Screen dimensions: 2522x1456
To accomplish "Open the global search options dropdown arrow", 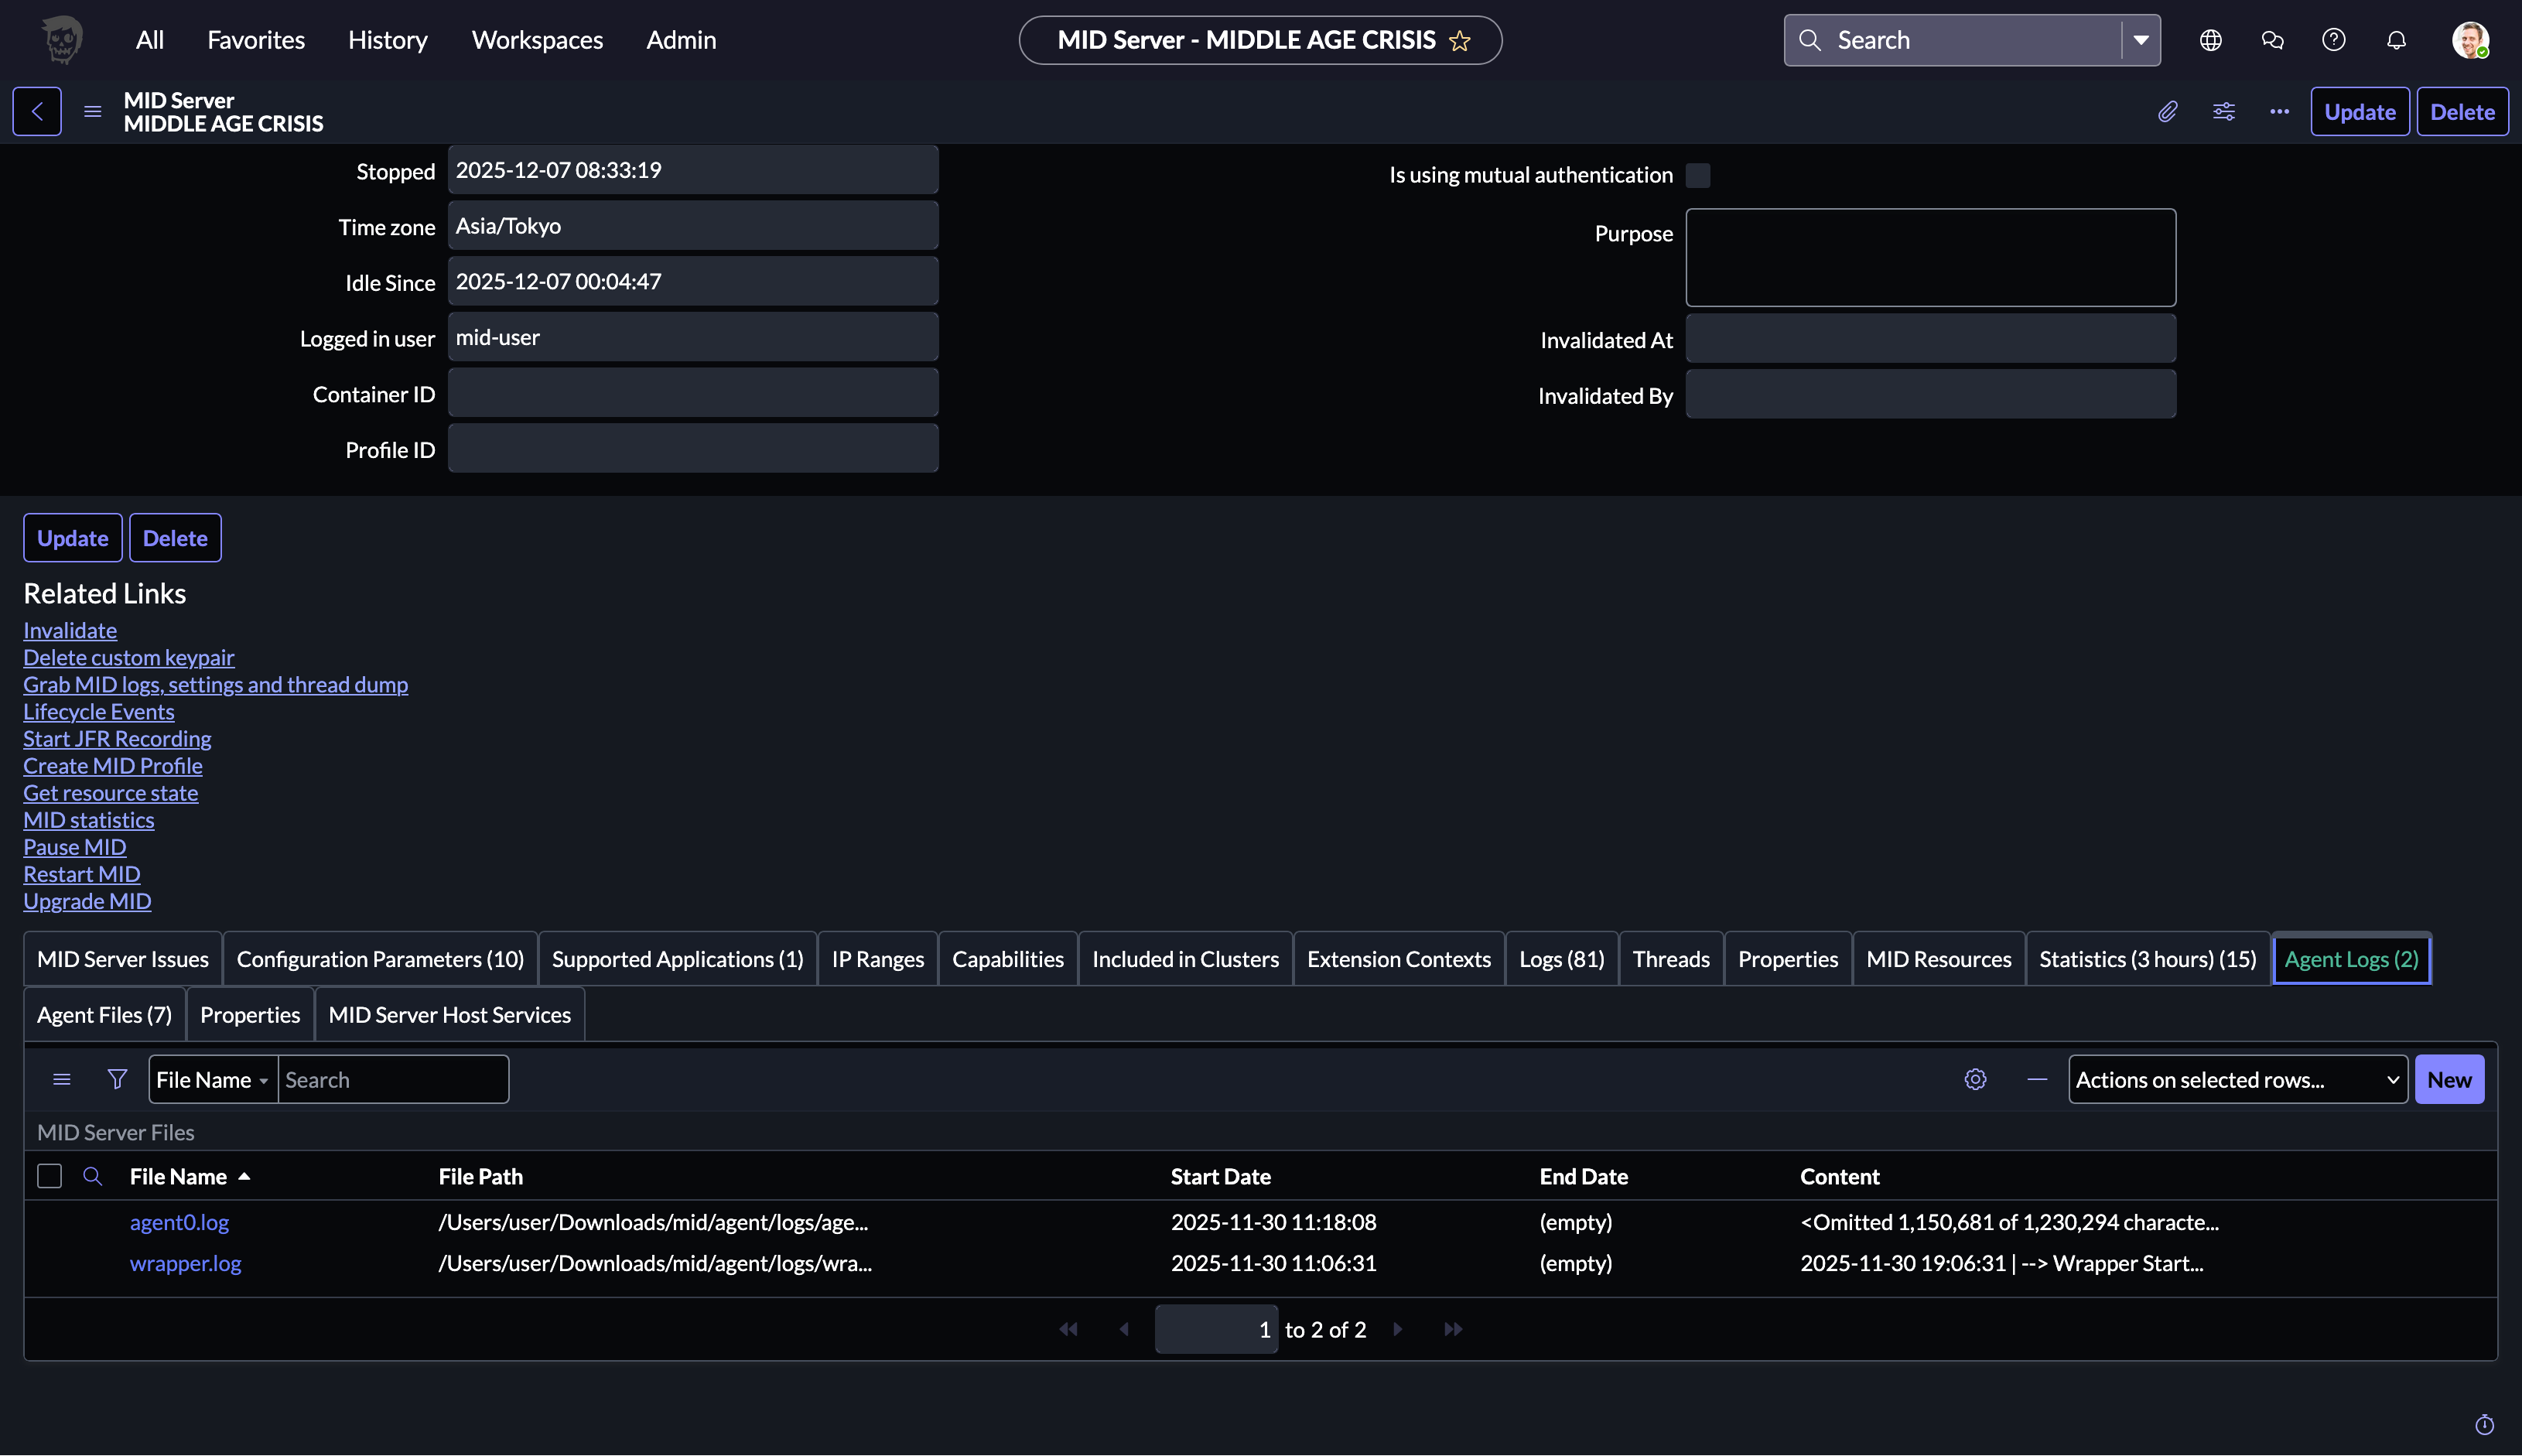I will tap(2141, 40).
